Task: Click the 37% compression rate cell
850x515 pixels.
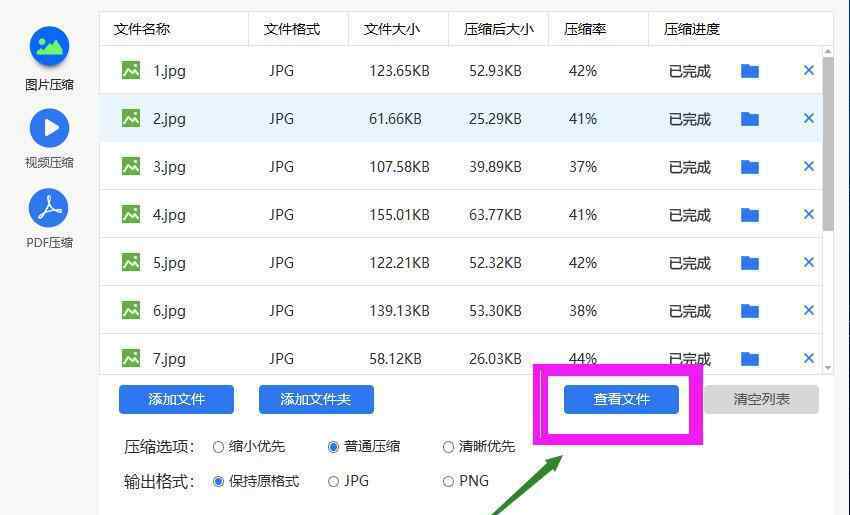Action: pyautogui.click(x=583, y=167)
